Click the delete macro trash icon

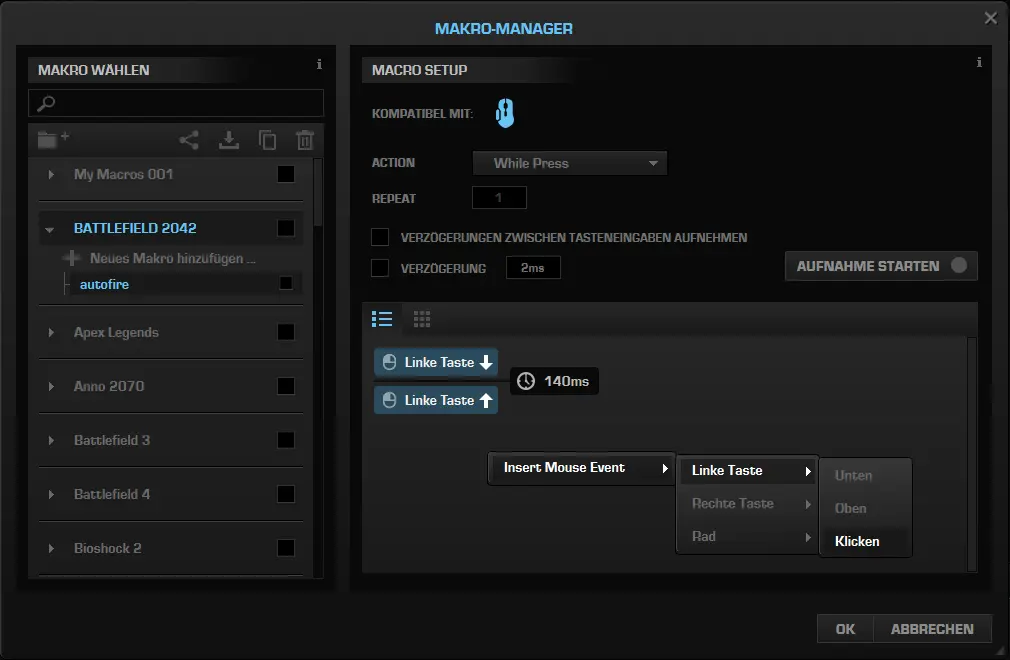coord(305,140)
